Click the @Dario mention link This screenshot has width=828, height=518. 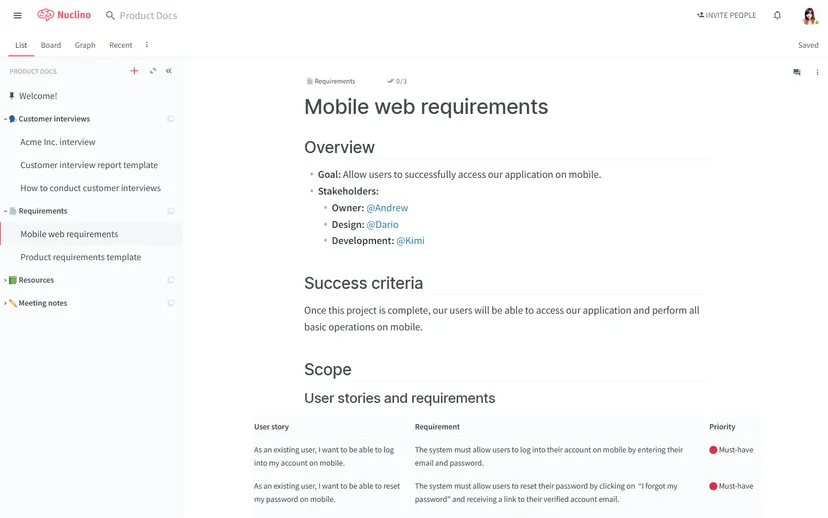[x=382, y=224]
